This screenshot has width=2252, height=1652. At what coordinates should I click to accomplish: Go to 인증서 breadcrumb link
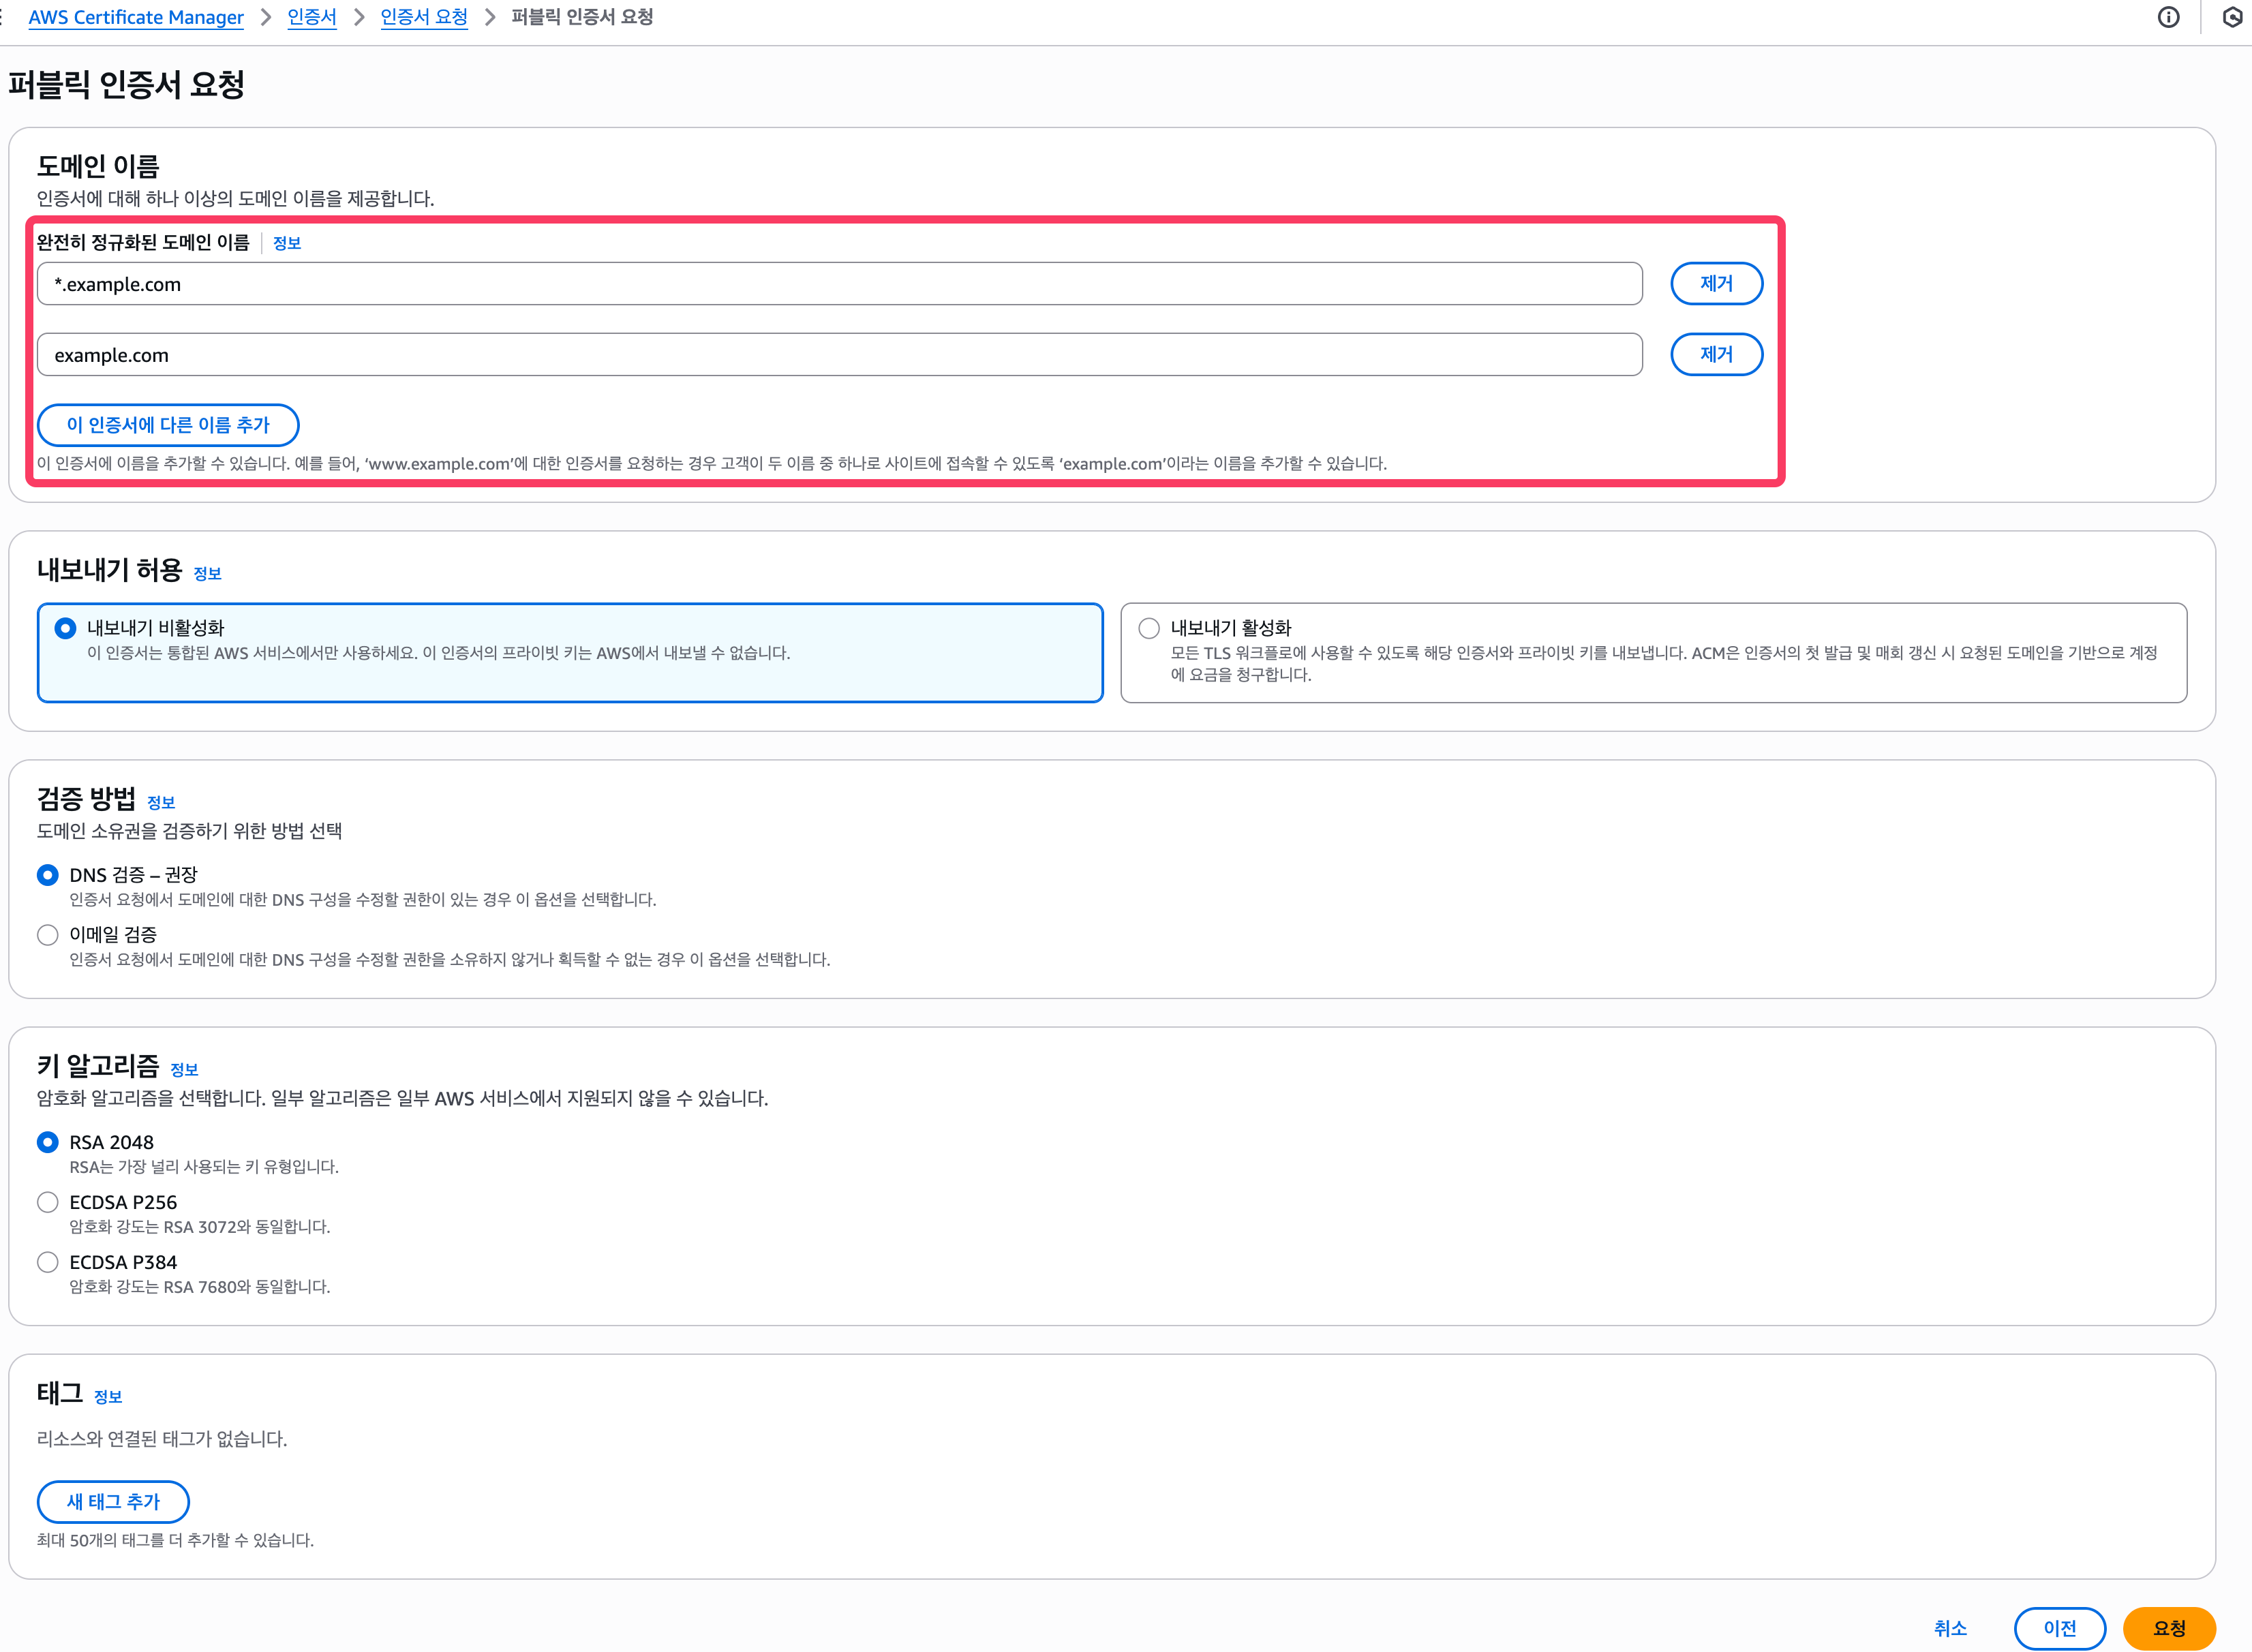pos(312,17)
